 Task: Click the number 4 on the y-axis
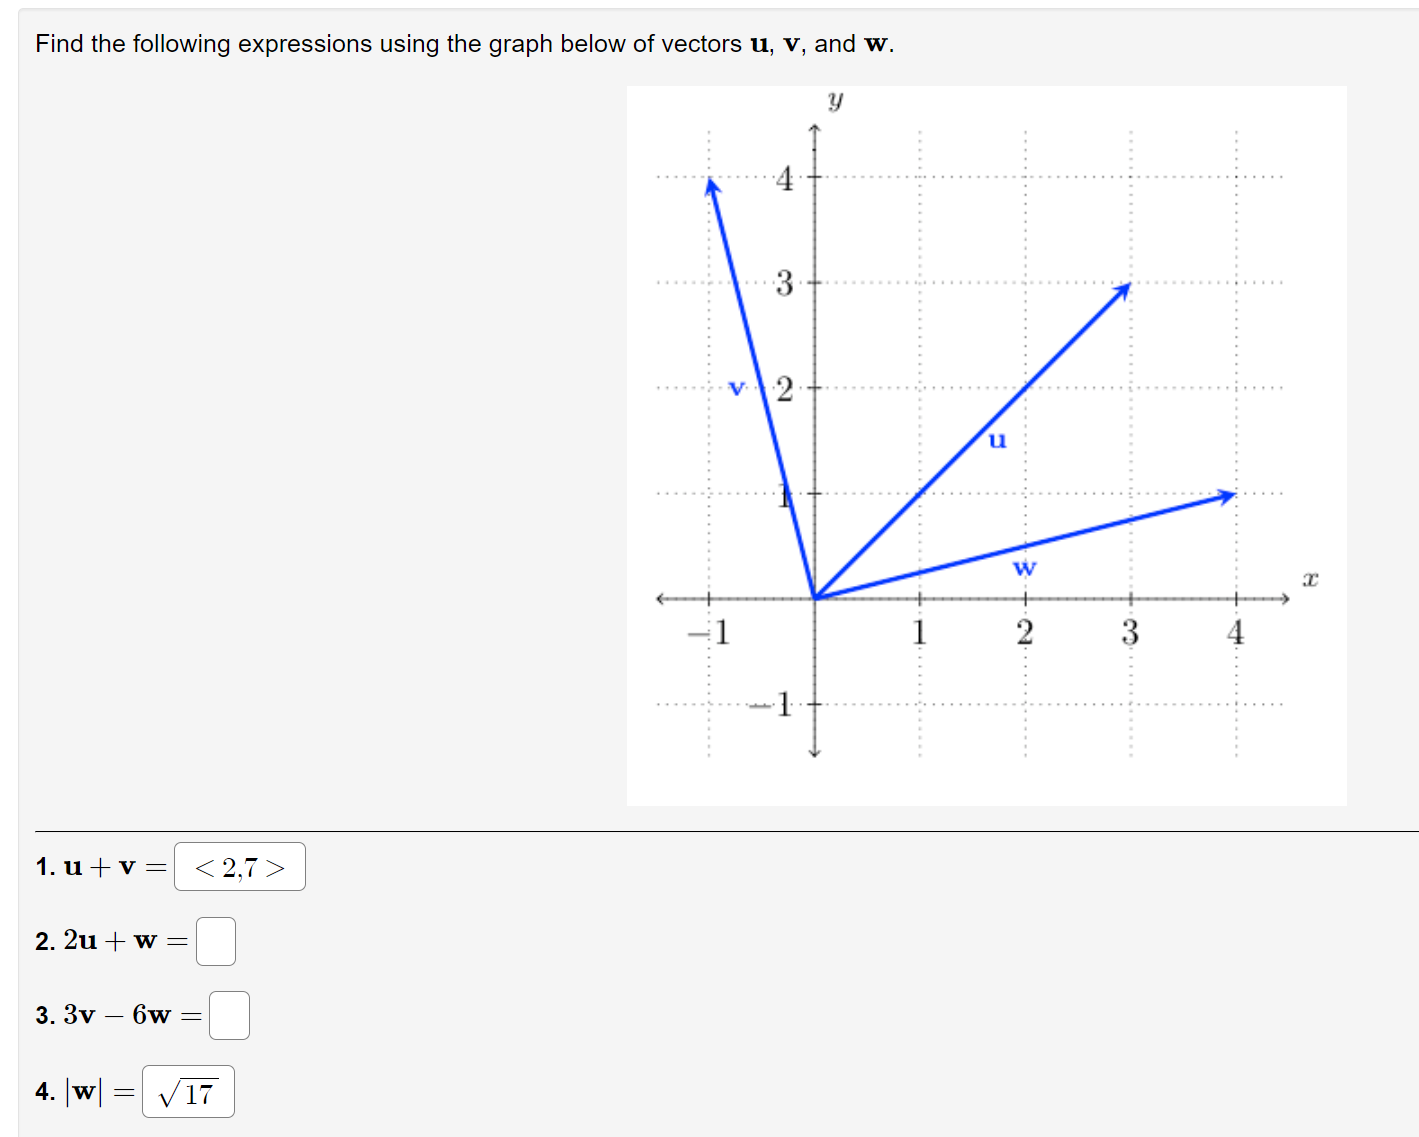[x=786, y=179]
